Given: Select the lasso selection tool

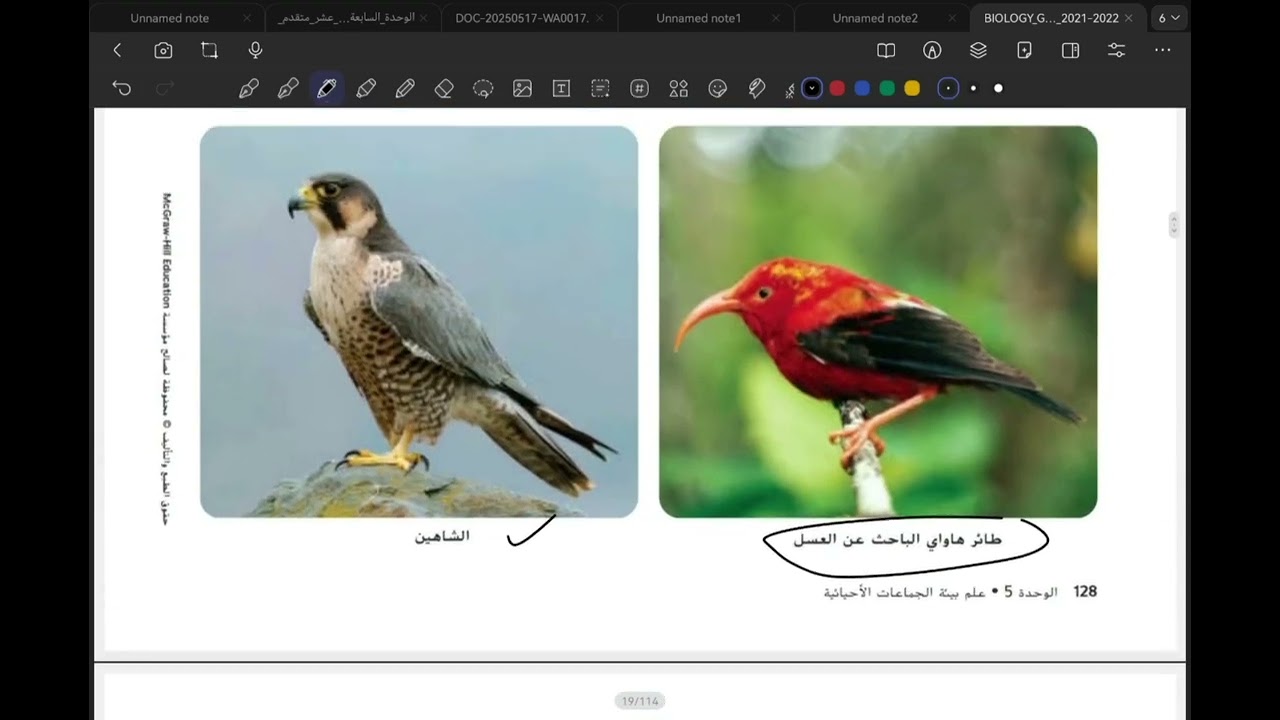Looking at the screenshot, I should (483, 88).
